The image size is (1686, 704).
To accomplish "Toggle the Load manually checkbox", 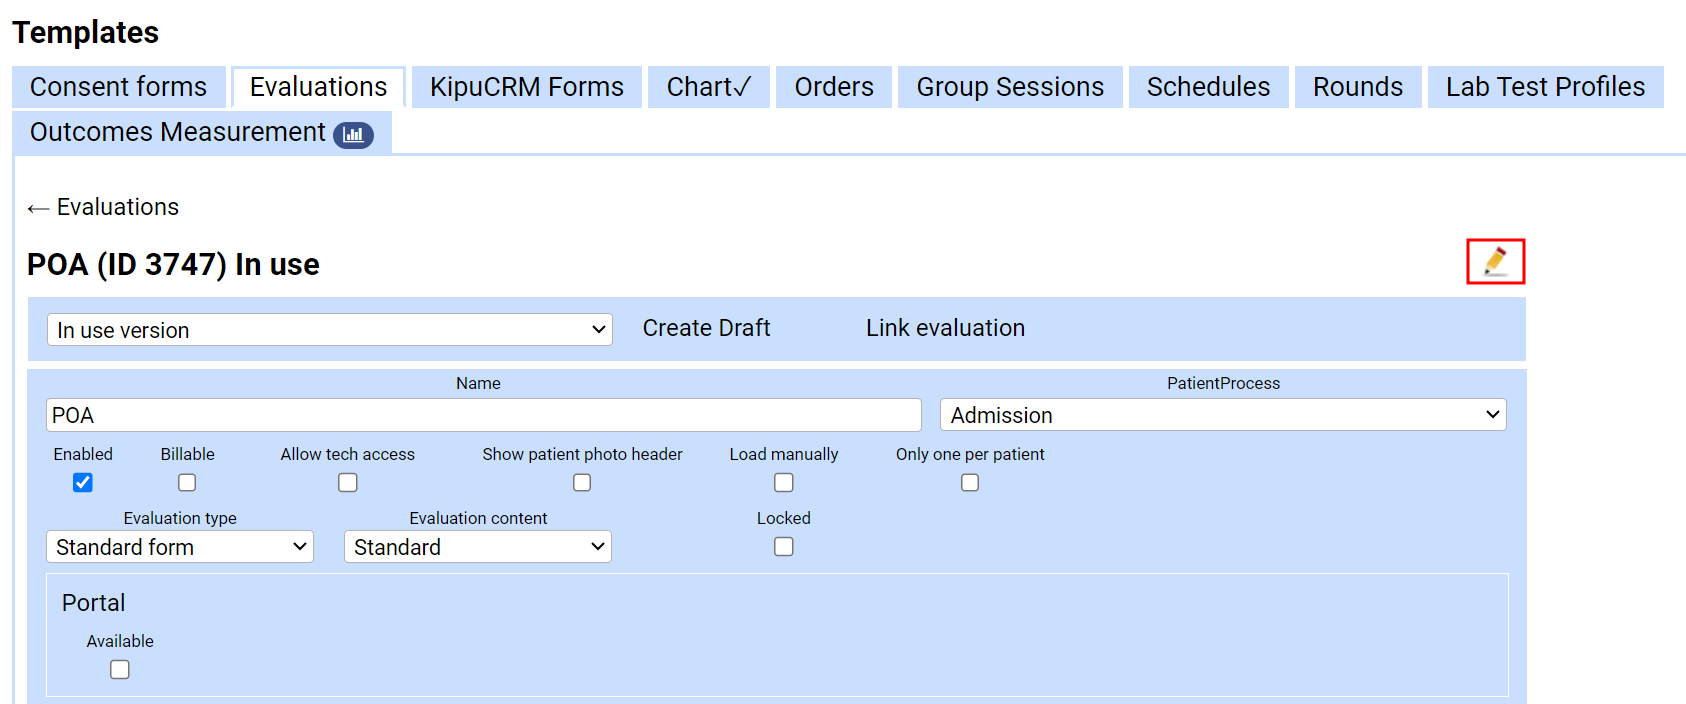I will point(784,483).
